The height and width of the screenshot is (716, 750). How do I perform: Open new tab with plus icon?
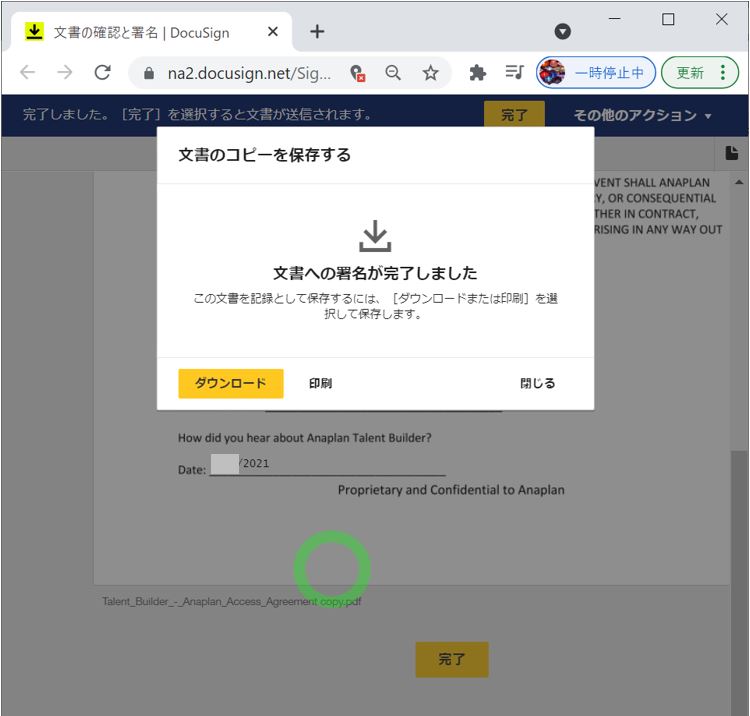pyautogui.click(x=317, y=32)
